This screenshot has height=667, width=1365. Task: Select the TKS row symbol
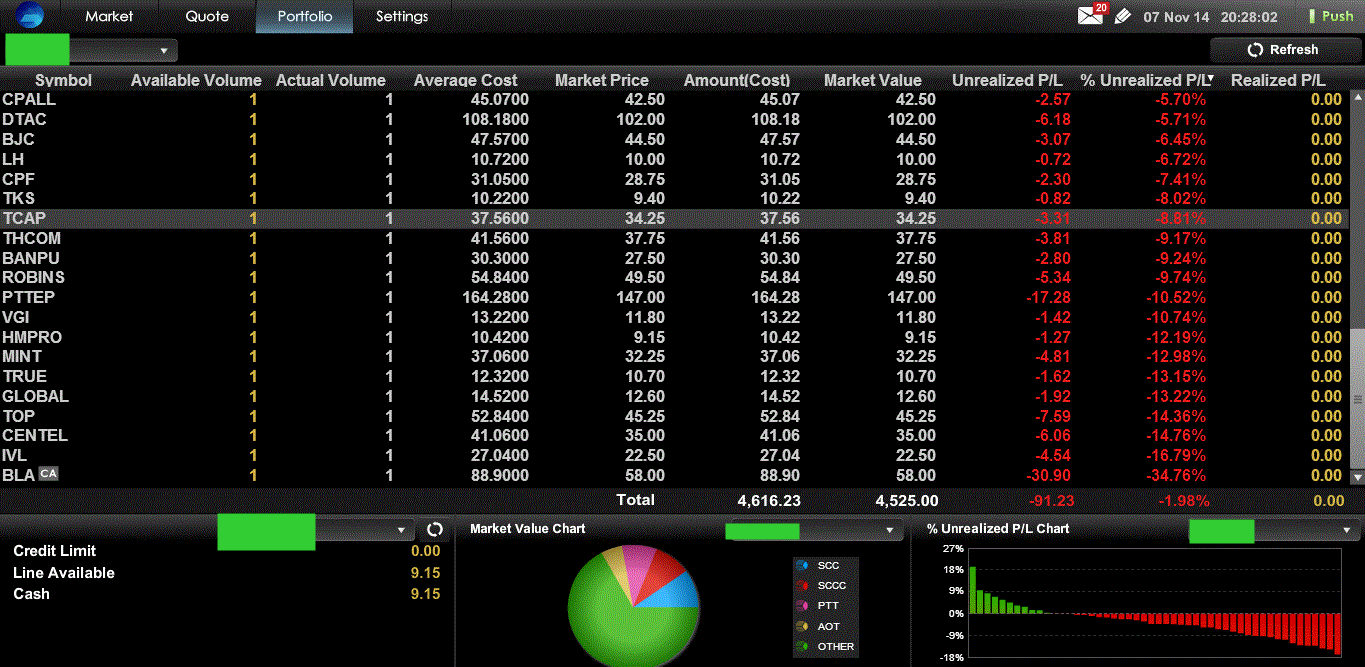[x=18, y=198]
